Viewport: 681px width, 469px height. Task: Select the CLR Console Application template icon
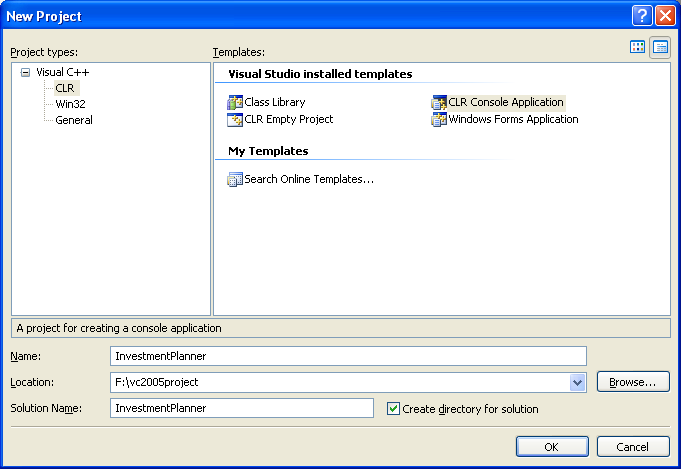(x=439, y=102)
